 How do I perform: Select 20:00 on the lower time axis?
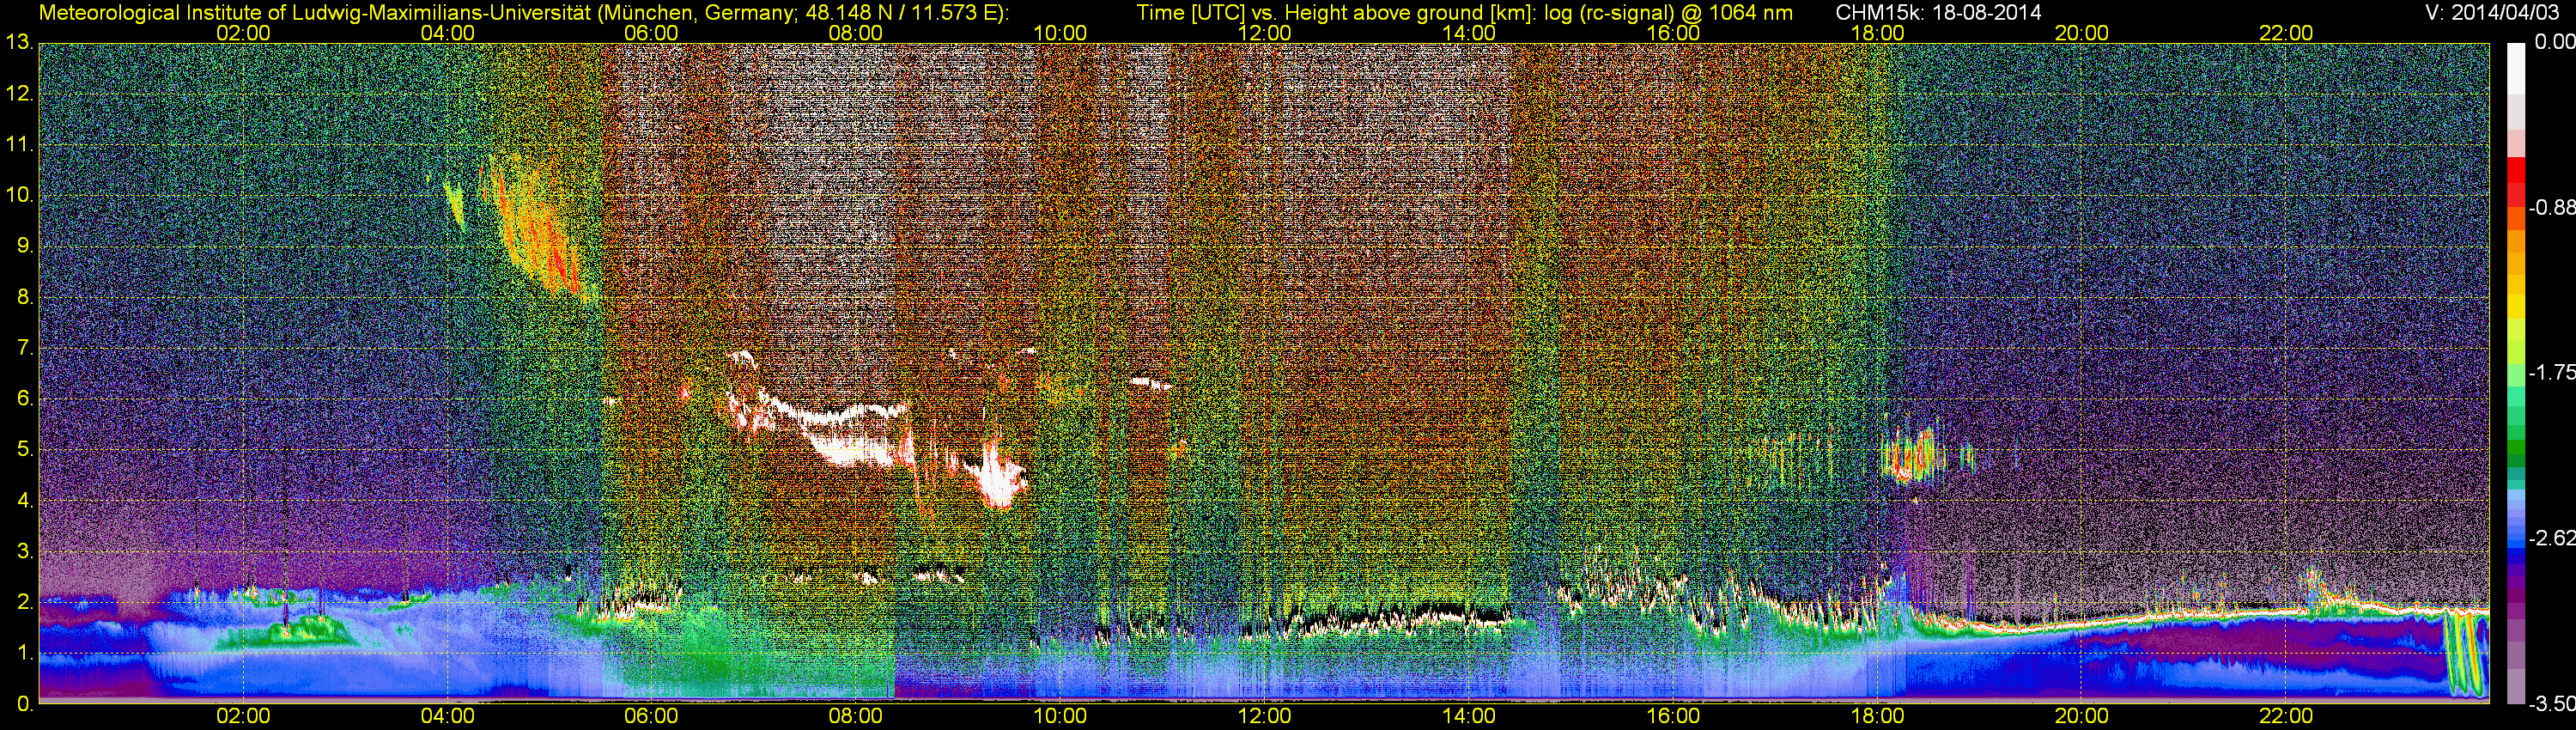[x=2081, y=716]
